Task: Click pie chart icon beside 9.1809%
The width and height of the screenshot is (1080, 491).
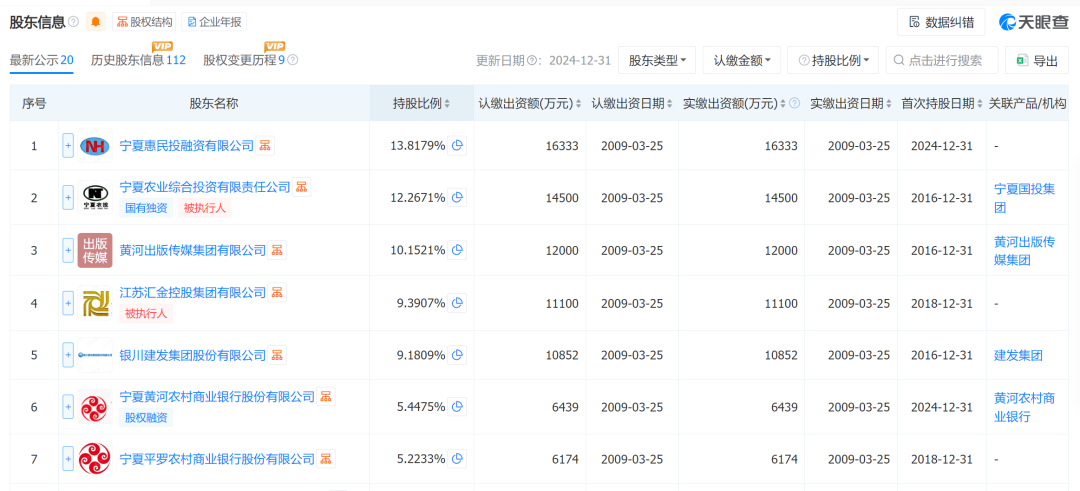Action: tap(457, 355)
